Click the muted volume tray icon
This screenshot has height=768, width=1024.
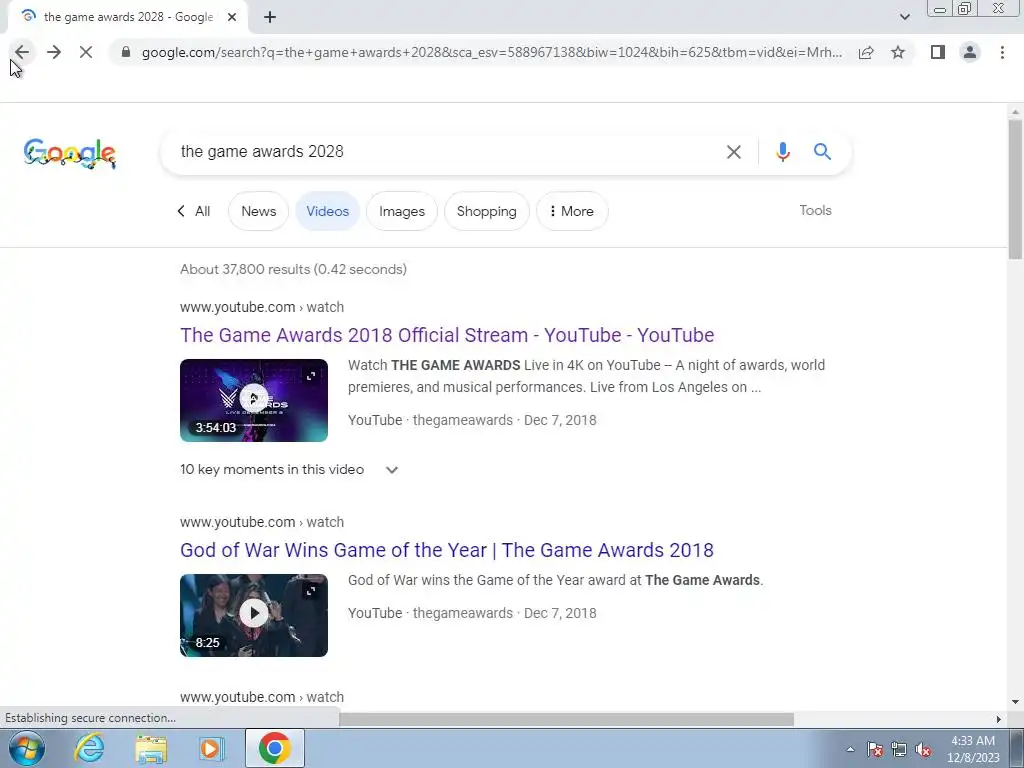(x=923, y=749)
